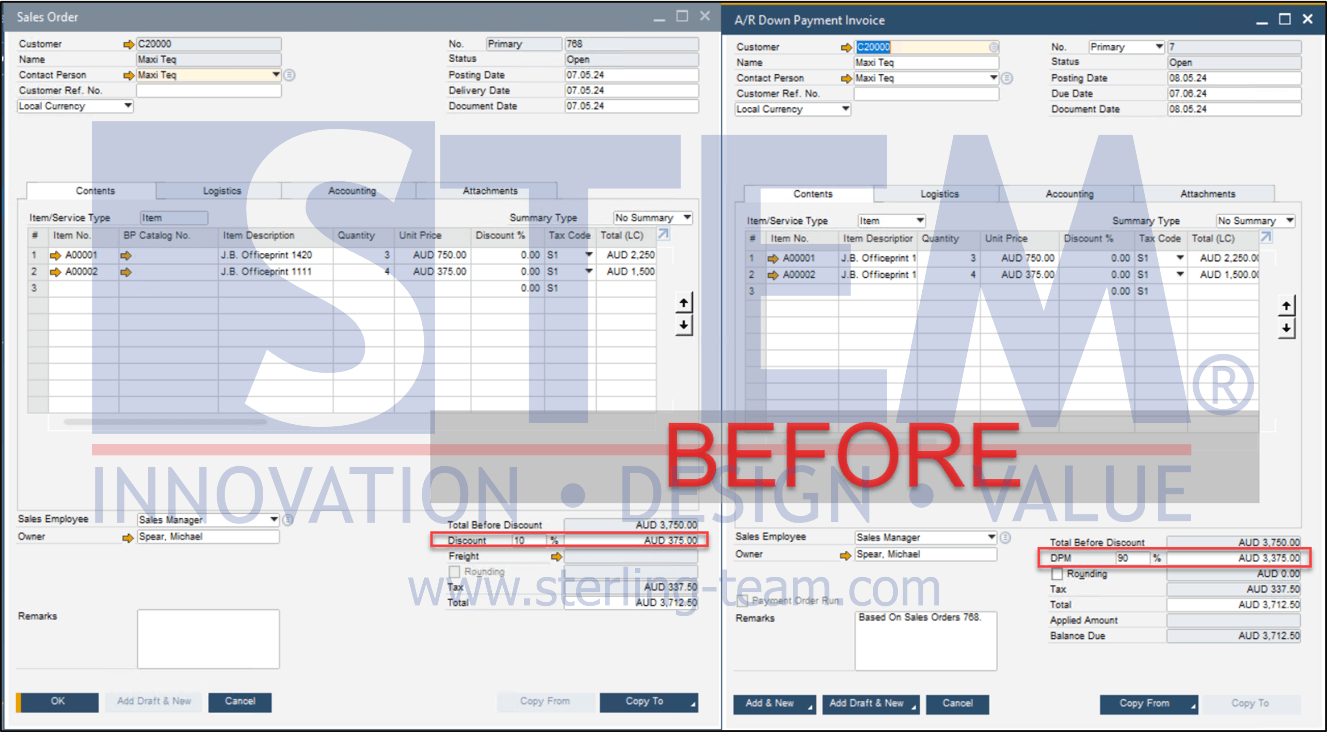Open Sales Employee dropdown in Sales Order
The image size is (1327, 732).
tap(275, 520)
